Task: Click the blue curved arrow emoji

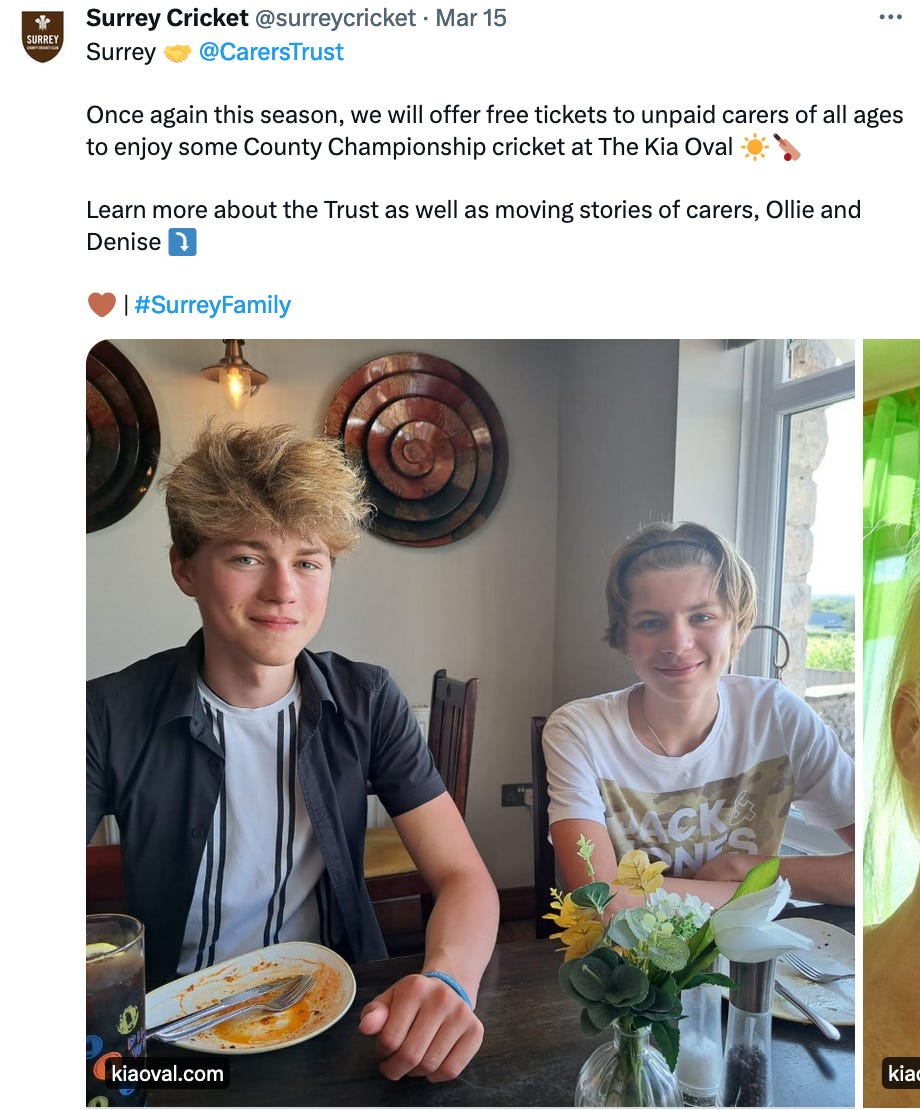Action: coord(182,242)
